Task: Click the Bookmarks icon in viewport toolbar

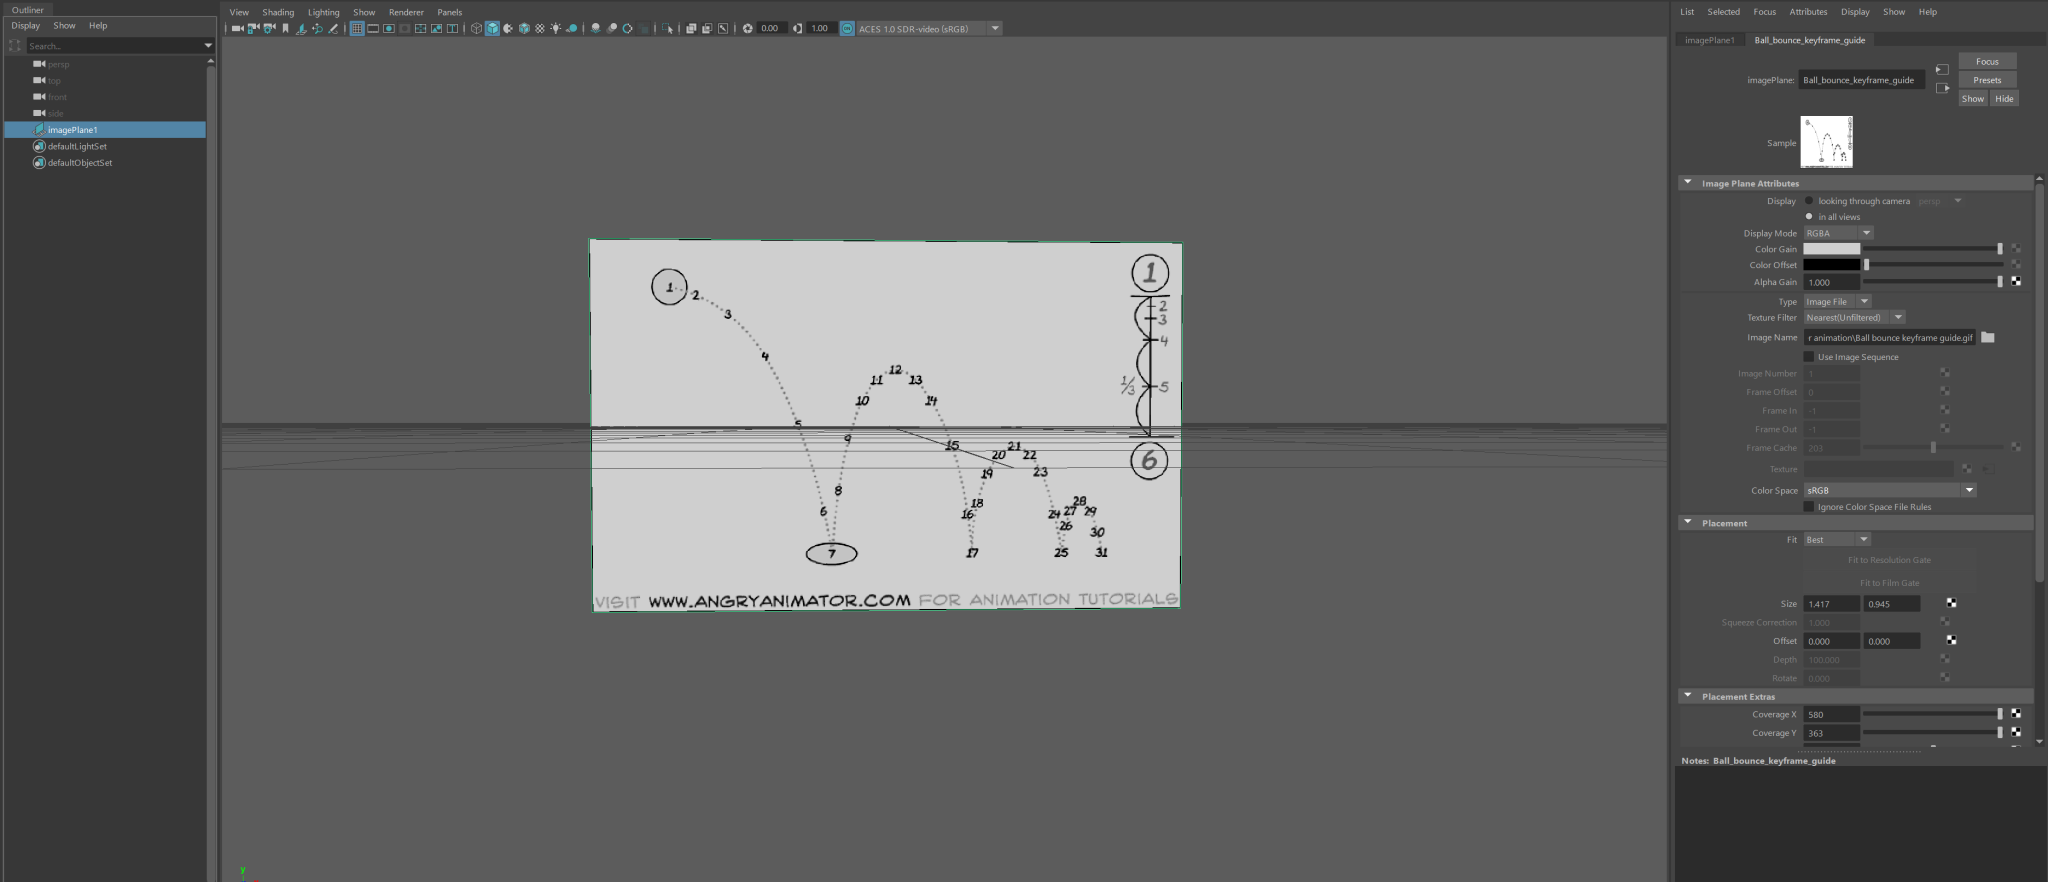Action: 285,28
